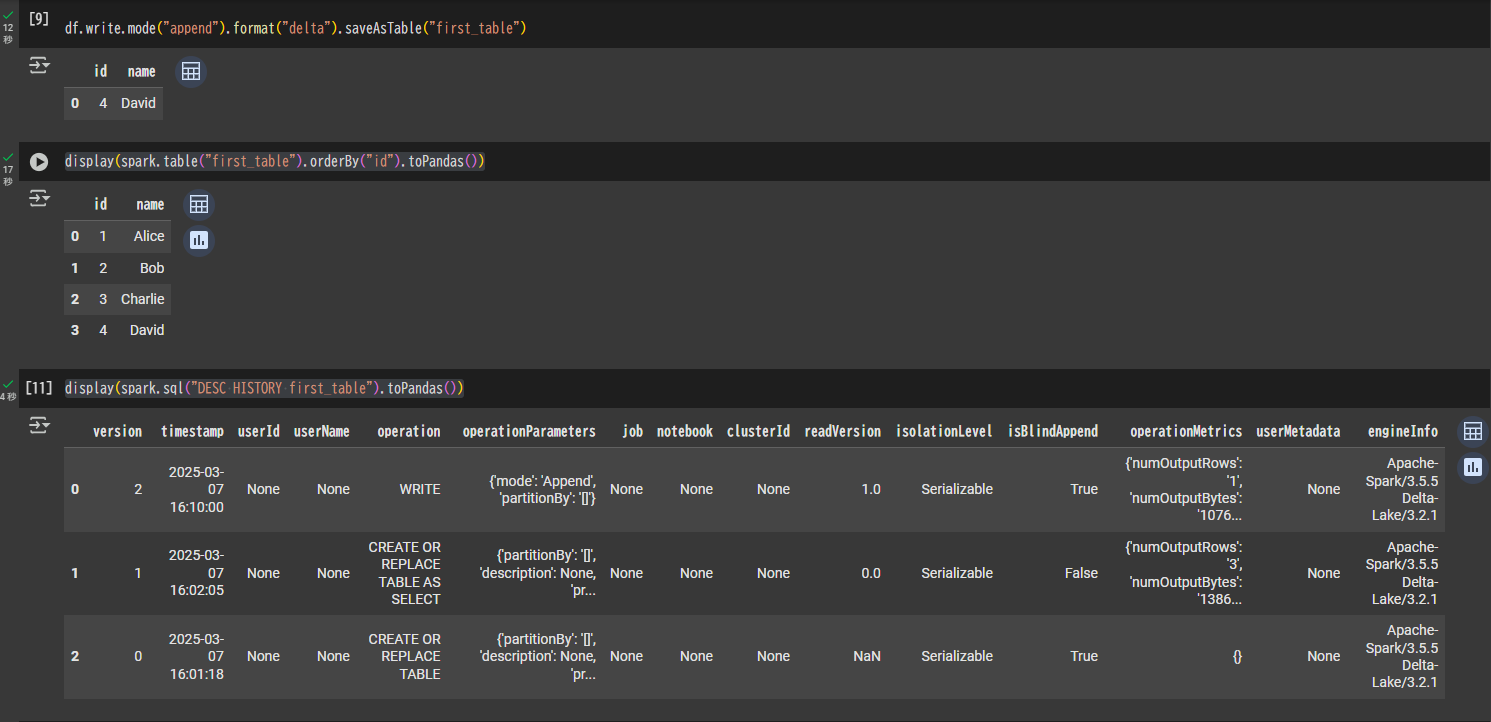Viewport: 1491px width, 722px height.
Task: Click into the DESC HISTORY code line
Action: (264, 388)
